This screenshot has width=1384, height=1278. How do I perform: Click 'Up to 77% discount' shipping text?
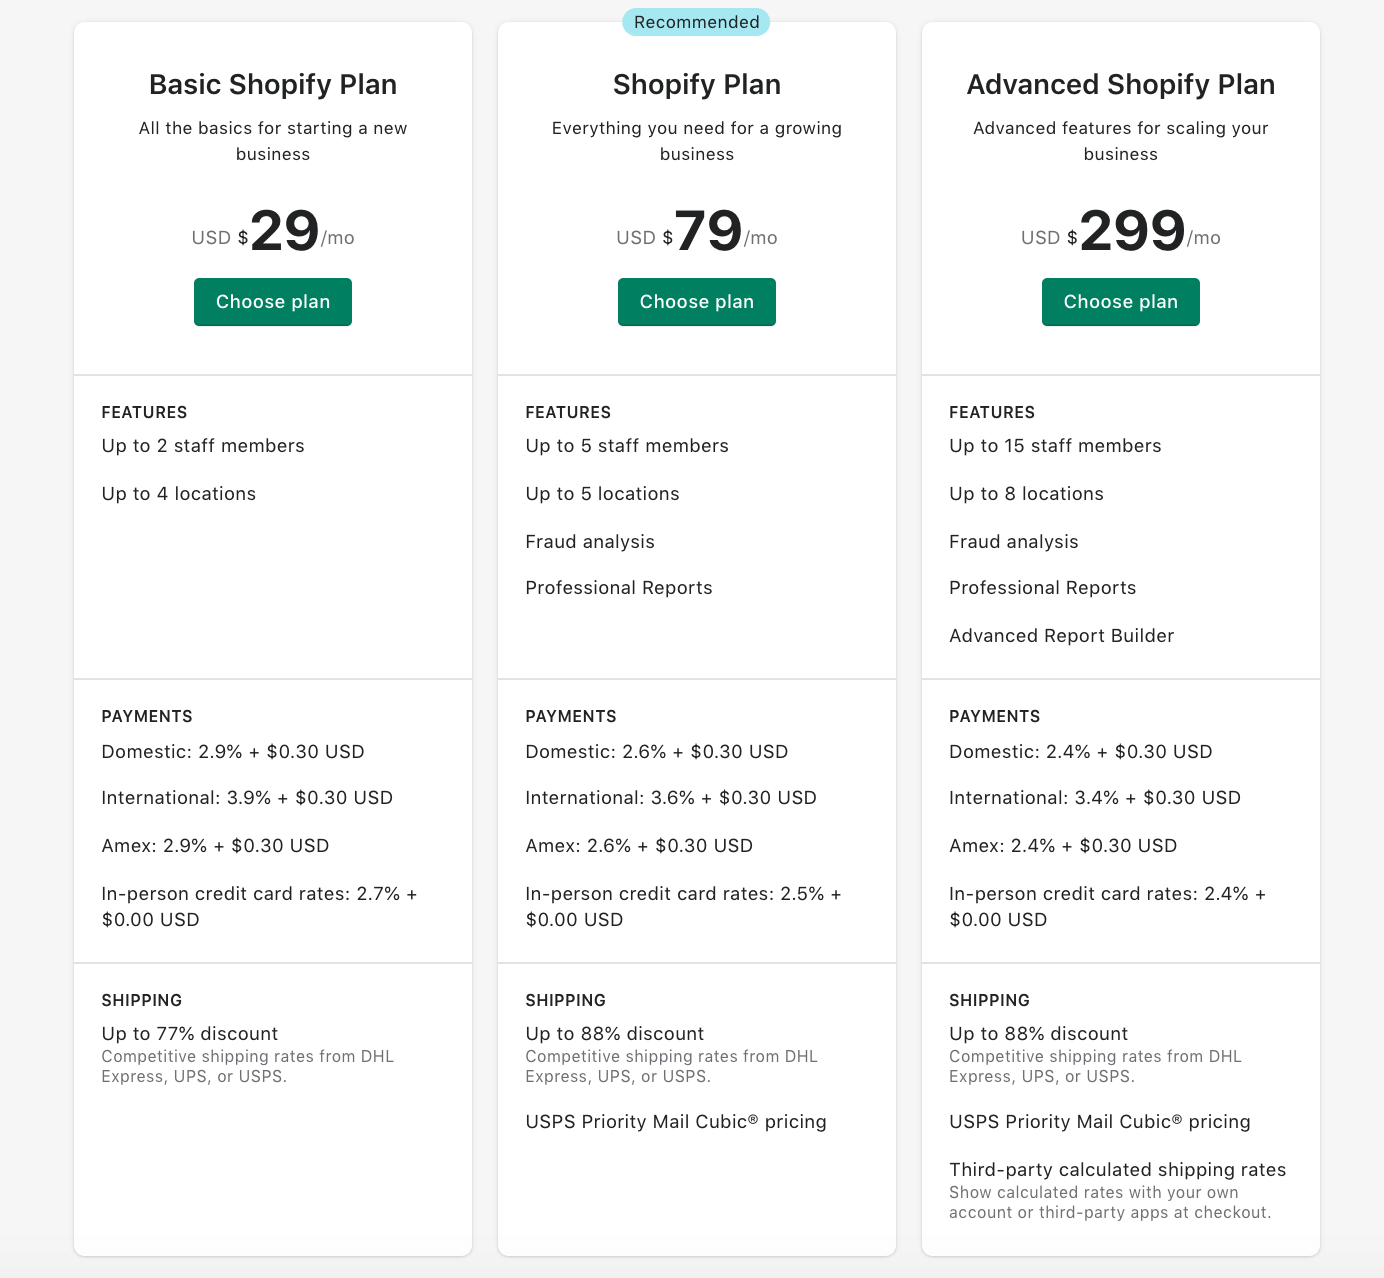(190, 1034)
